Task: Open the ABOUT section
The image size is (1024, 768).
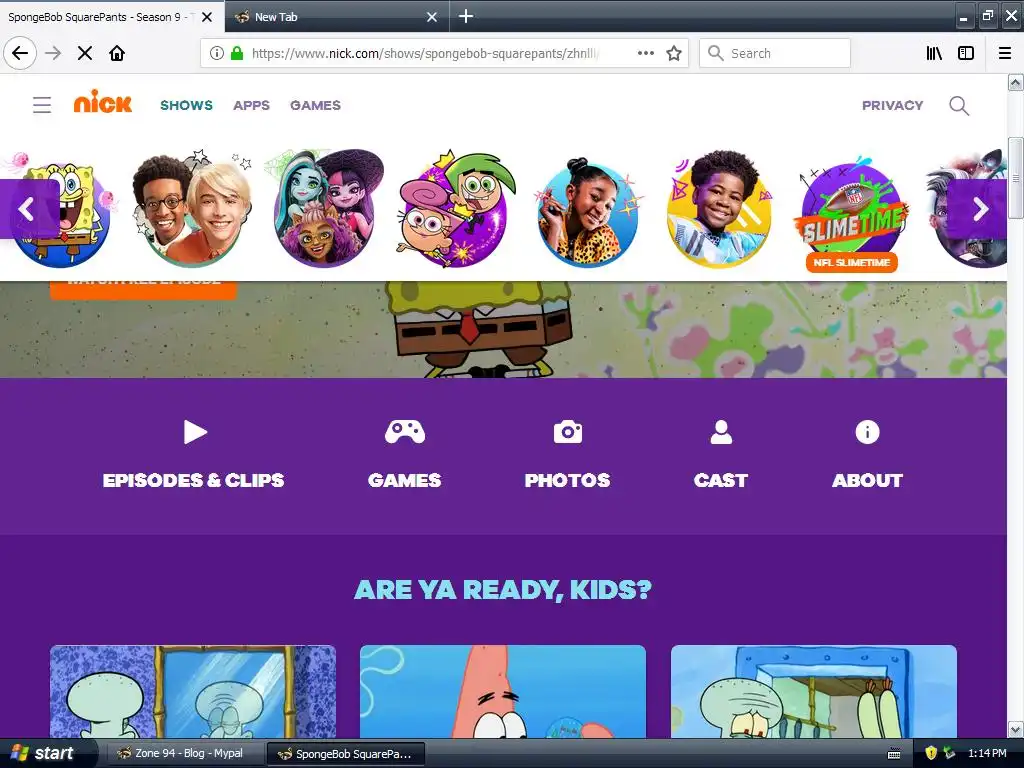Action: pyautogui.click(x=867, y=480)
